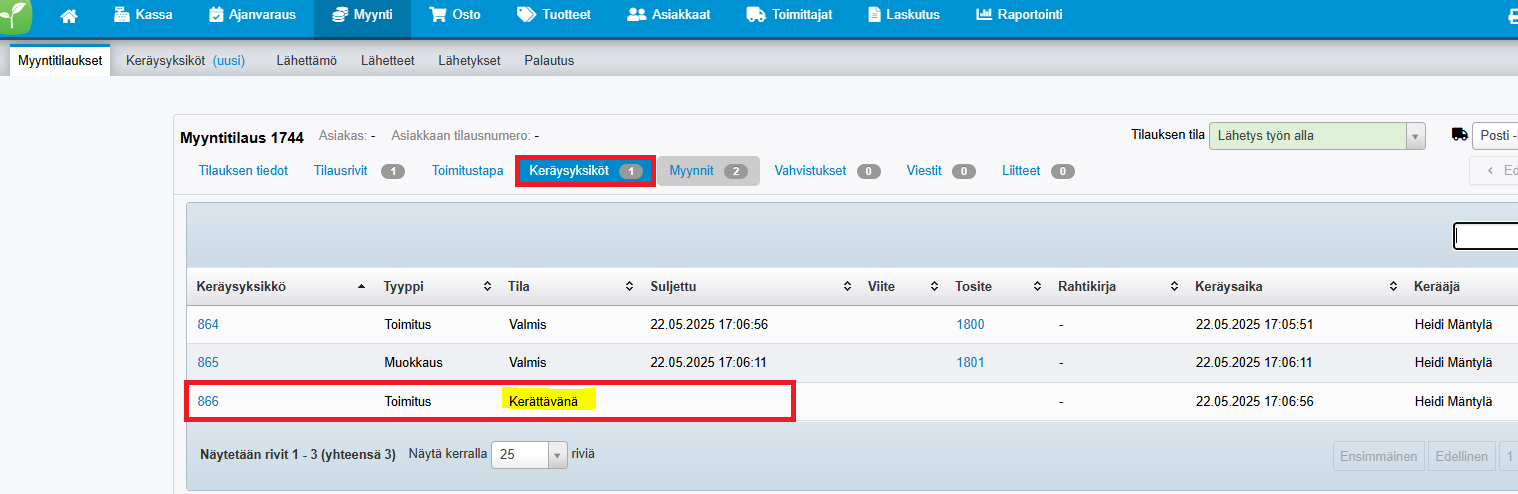Viewport: 1518px width, 494px height.
Task: Click sort arrows on Keräysaika column
Action: point(1393,287)
